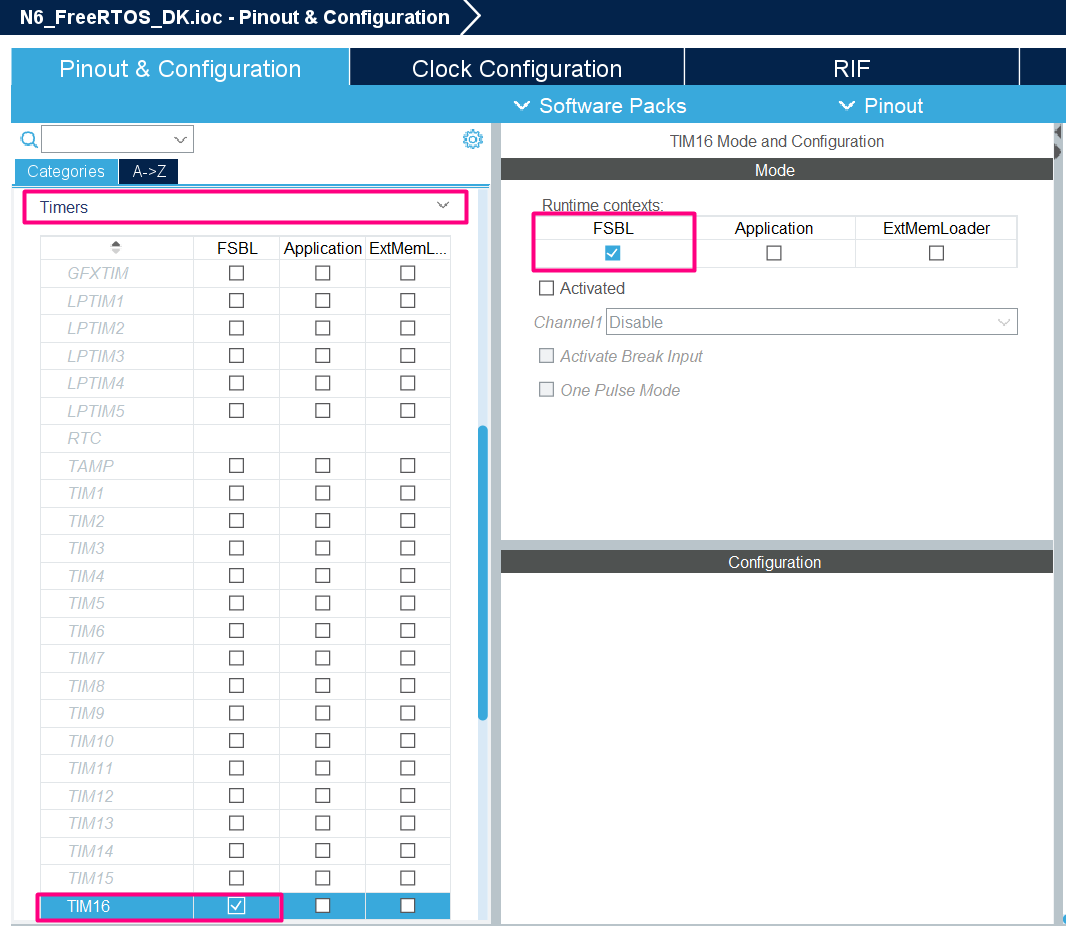Select the RTC peripheral entry
Viewport: 1066px width, 934px height.
[x=84, y=438]
